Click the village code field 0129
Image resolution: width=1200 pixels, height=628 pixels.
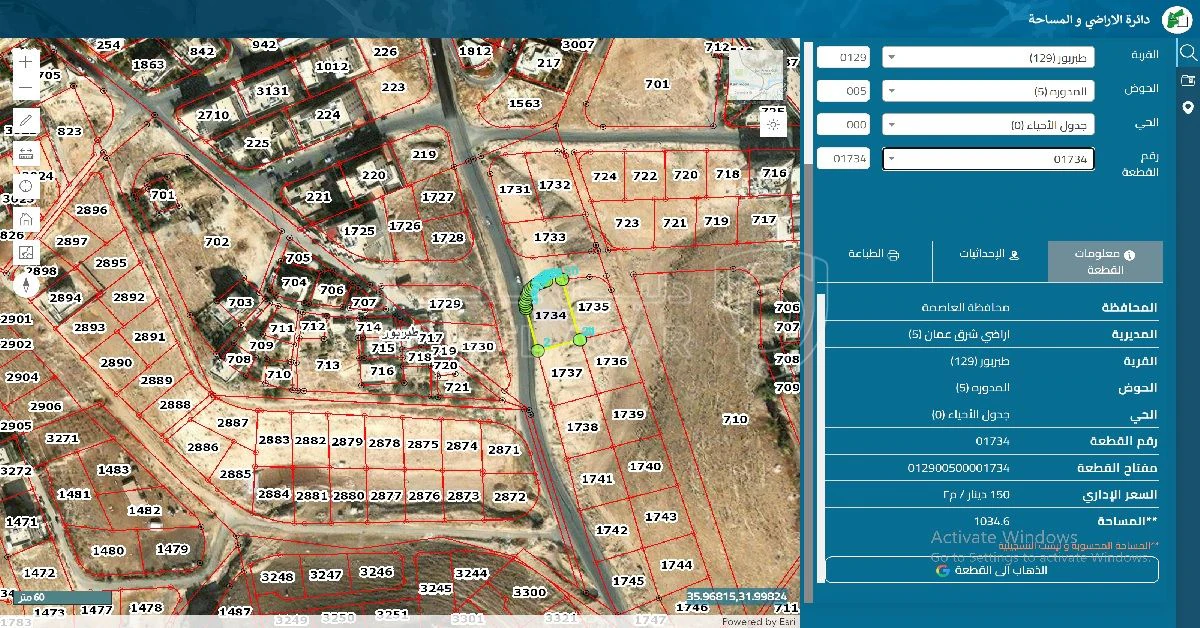click(843, 57)
